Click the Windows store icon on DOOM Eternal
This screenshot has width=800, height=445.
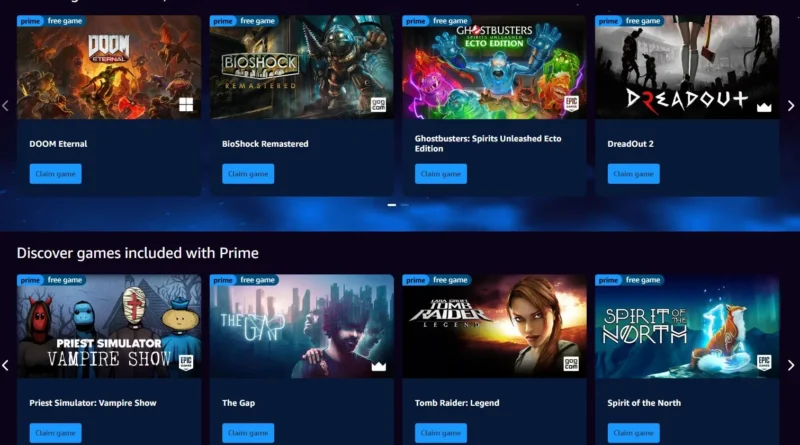pos(186,105)
